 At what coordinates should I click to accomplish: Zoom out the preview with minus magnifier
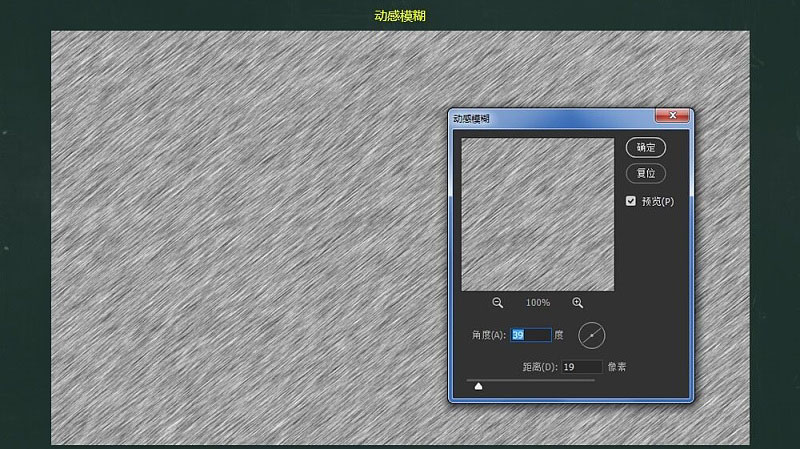[497, 303]
